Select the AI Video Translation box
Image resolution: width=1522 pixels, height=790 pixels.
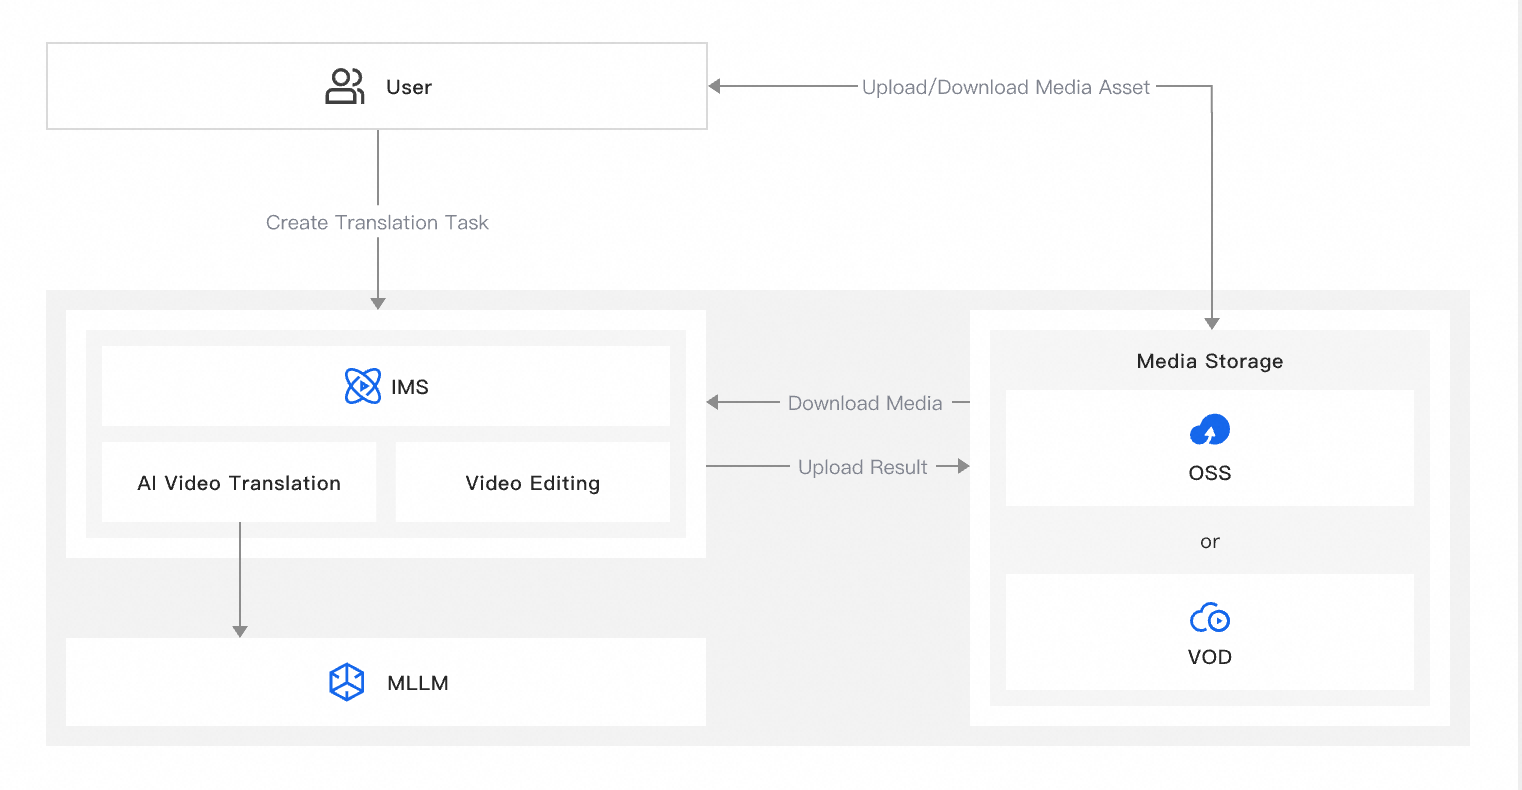tap(239, 482)
